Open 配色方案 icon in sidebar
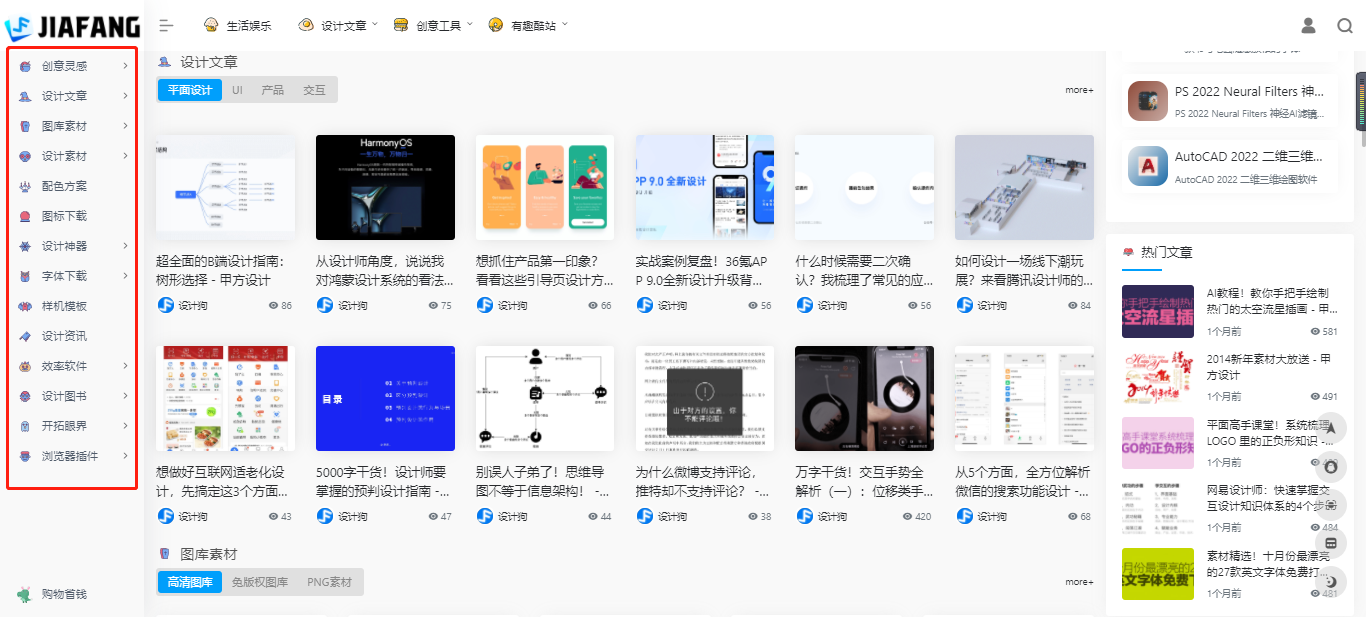 (x=25, y=186)
